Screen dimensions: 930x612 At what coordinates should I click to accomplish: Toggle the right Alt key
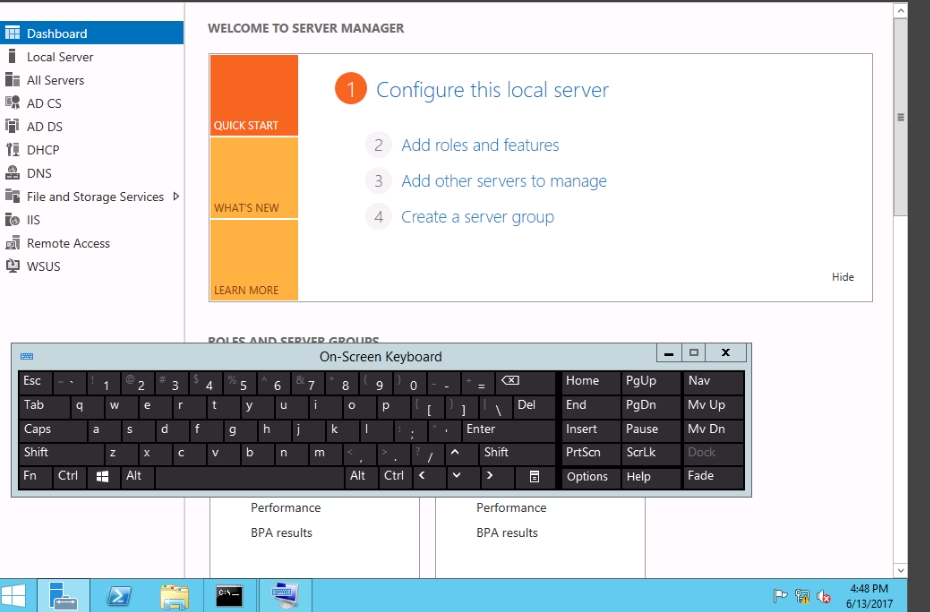(360, 477)
